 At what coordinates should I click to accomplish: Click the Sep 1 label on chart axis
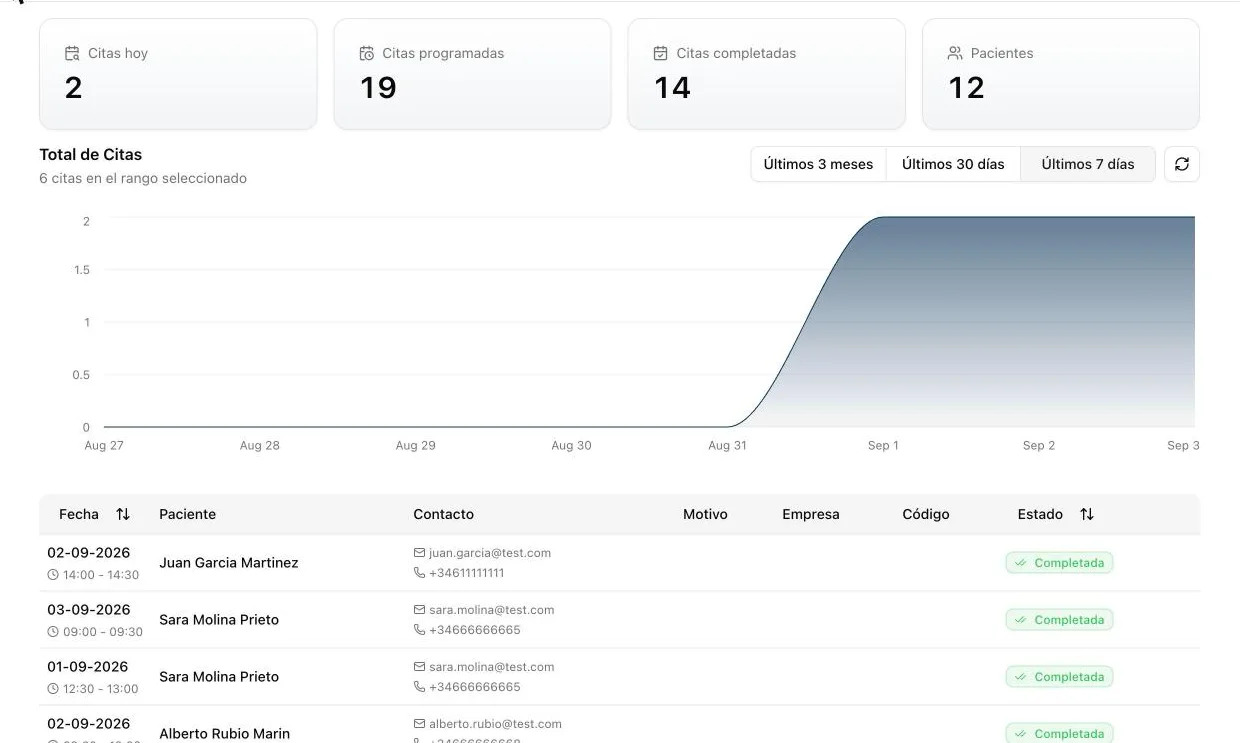[883, 446]
